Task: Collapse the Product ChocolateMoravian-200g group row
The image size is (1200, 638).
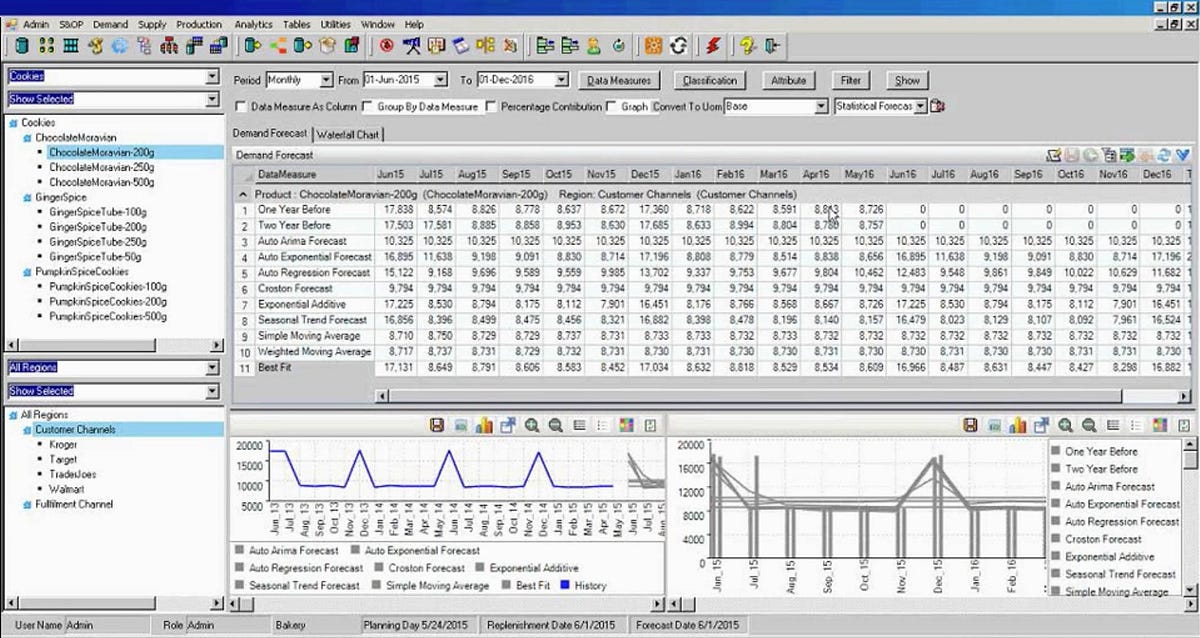Action: click(x=243, y=194)
